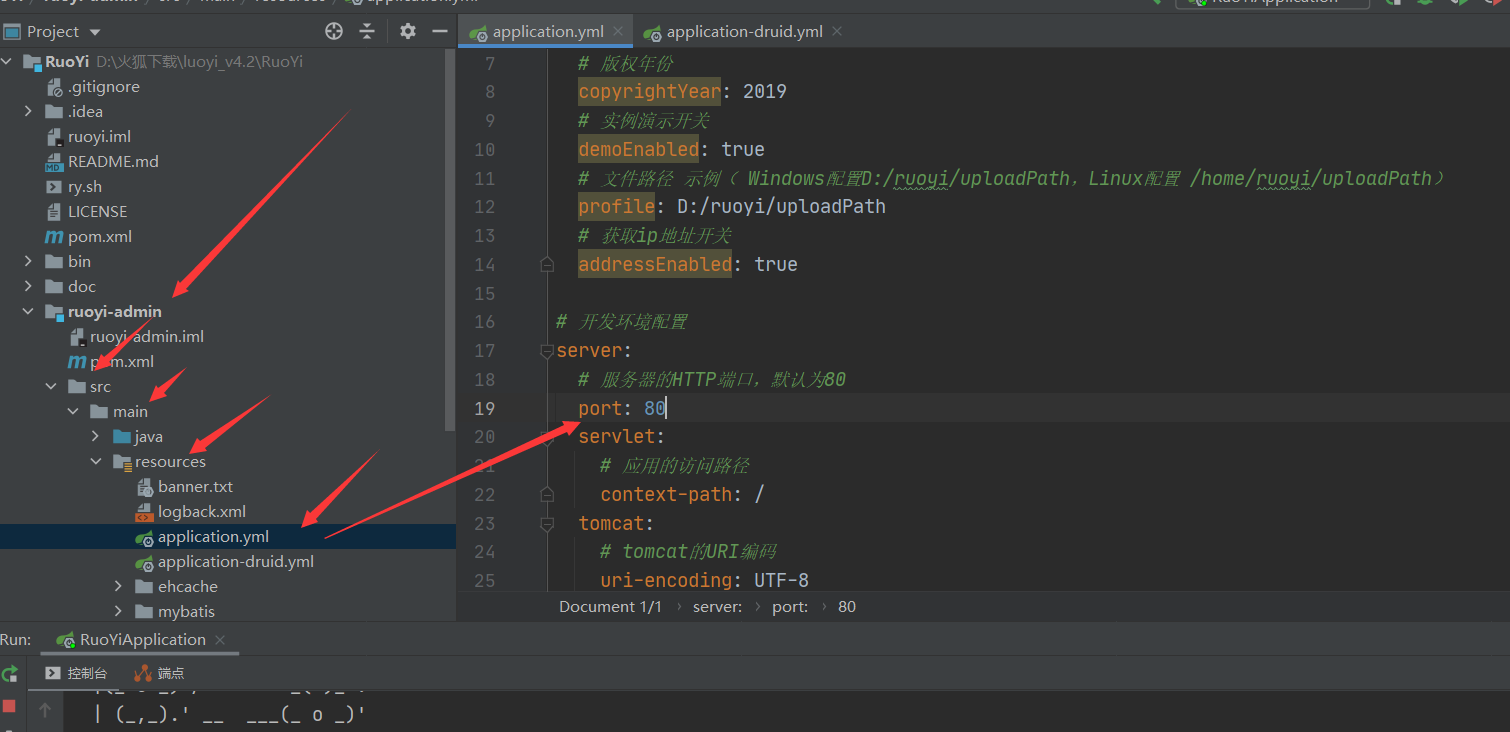The width and height of the screenshot is (1510, 732).
Task: Open the Project view dropdown
Action: point(53,31)
